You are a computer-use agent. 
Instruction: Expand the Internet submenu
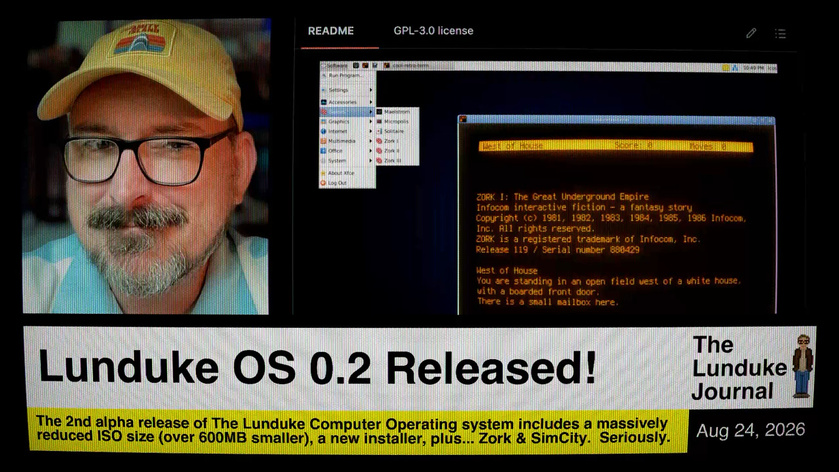[347, 131]
